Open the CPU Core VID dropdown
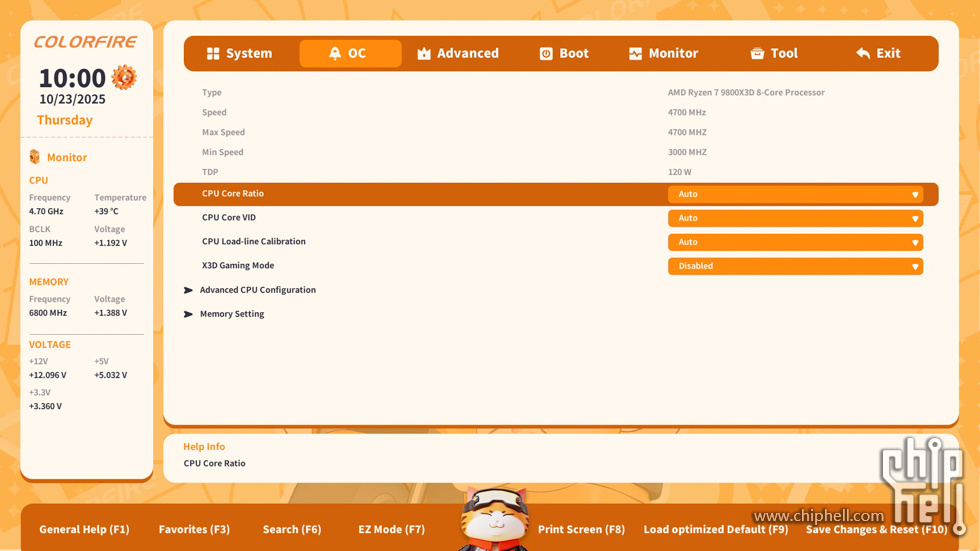 (x=795, y=218)
